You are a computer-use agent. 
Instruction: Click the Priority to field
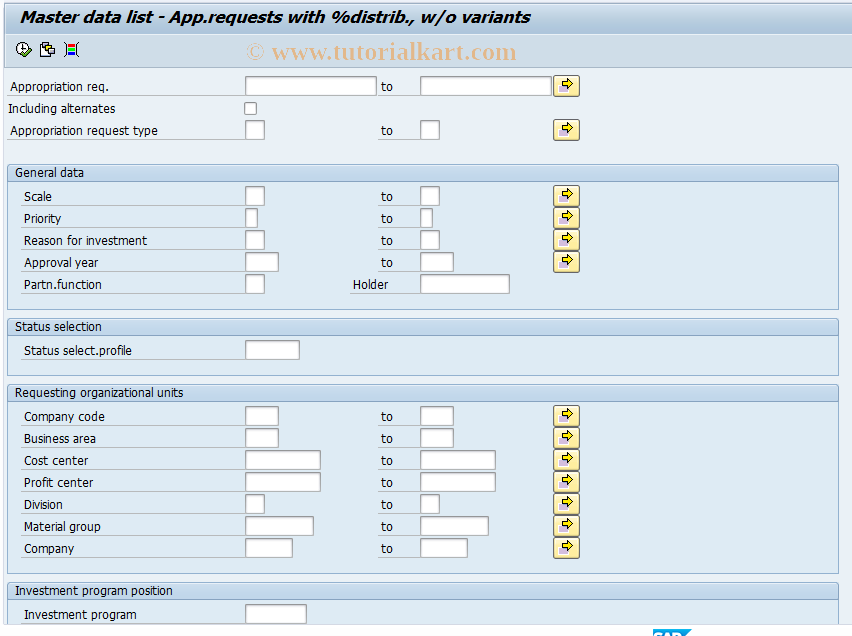(427, 218)
